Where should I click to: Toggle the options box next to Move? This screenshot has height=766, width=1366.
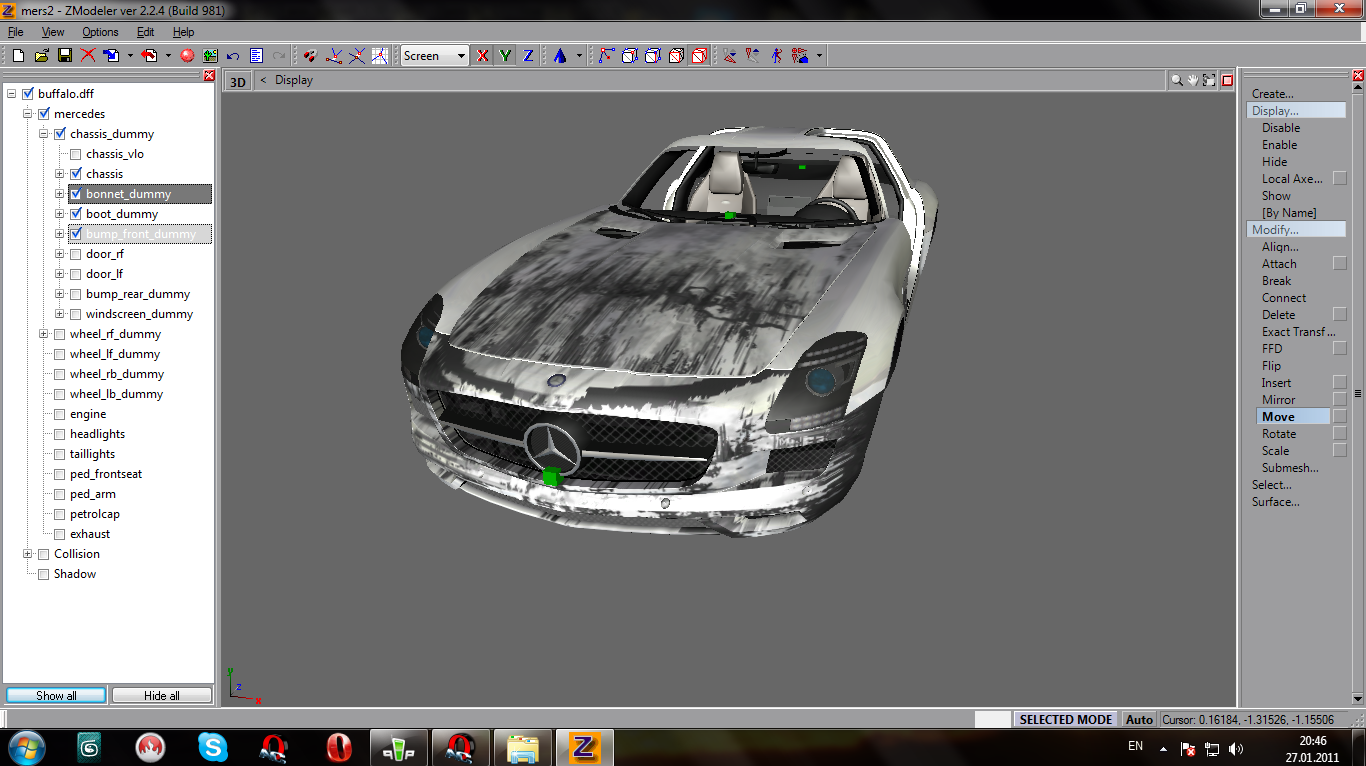(1340, 416)
